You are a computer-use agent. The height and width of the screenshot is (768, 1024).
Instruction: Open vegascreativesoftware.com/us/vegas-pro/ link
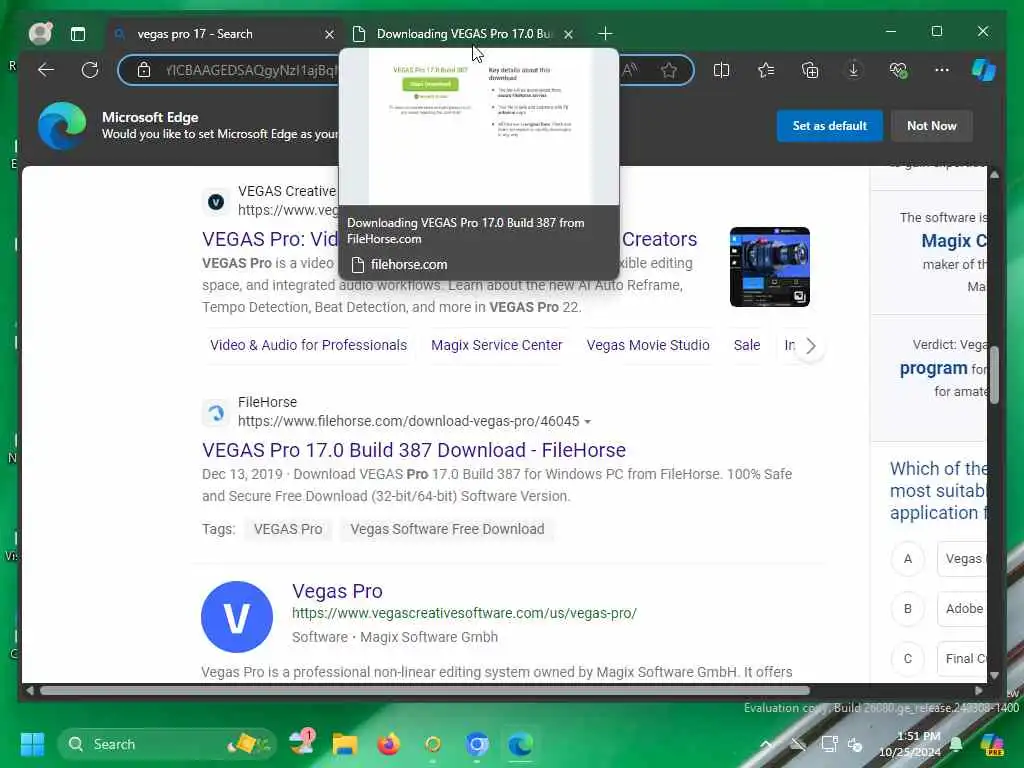click(x=464, y=613)
